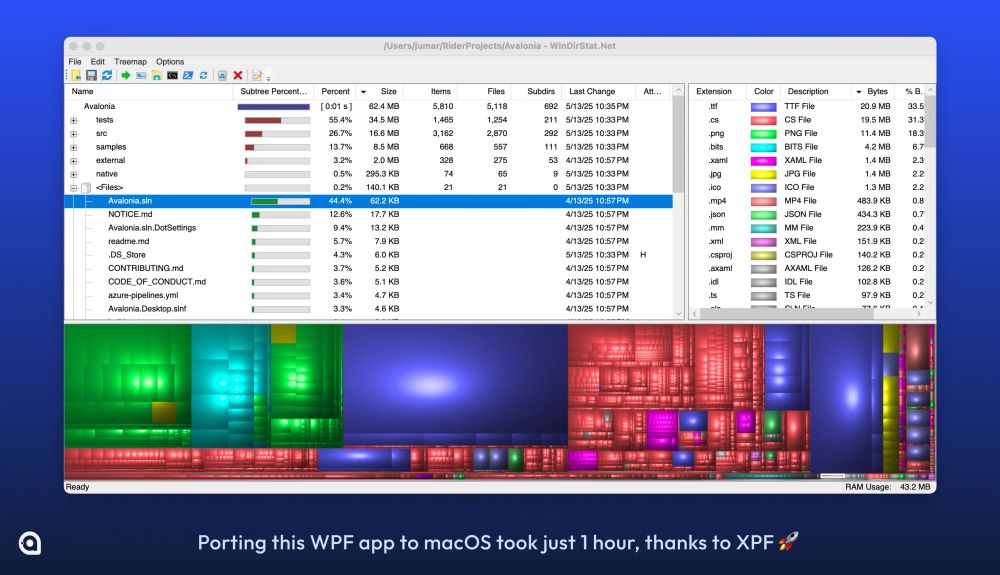
Task: Expand the native folder node
Action: coord(73,174)
